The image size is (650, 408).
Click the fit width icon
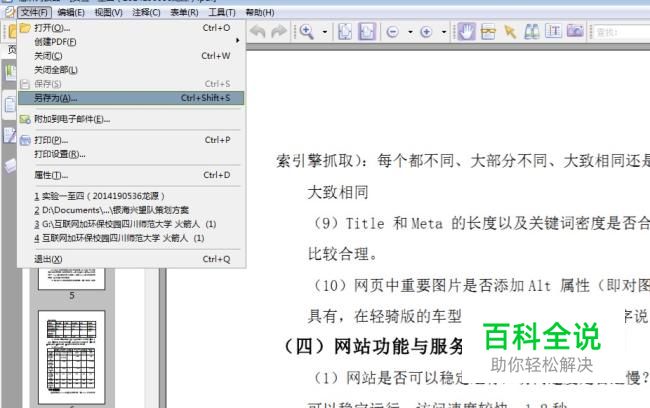pos(367,32)
